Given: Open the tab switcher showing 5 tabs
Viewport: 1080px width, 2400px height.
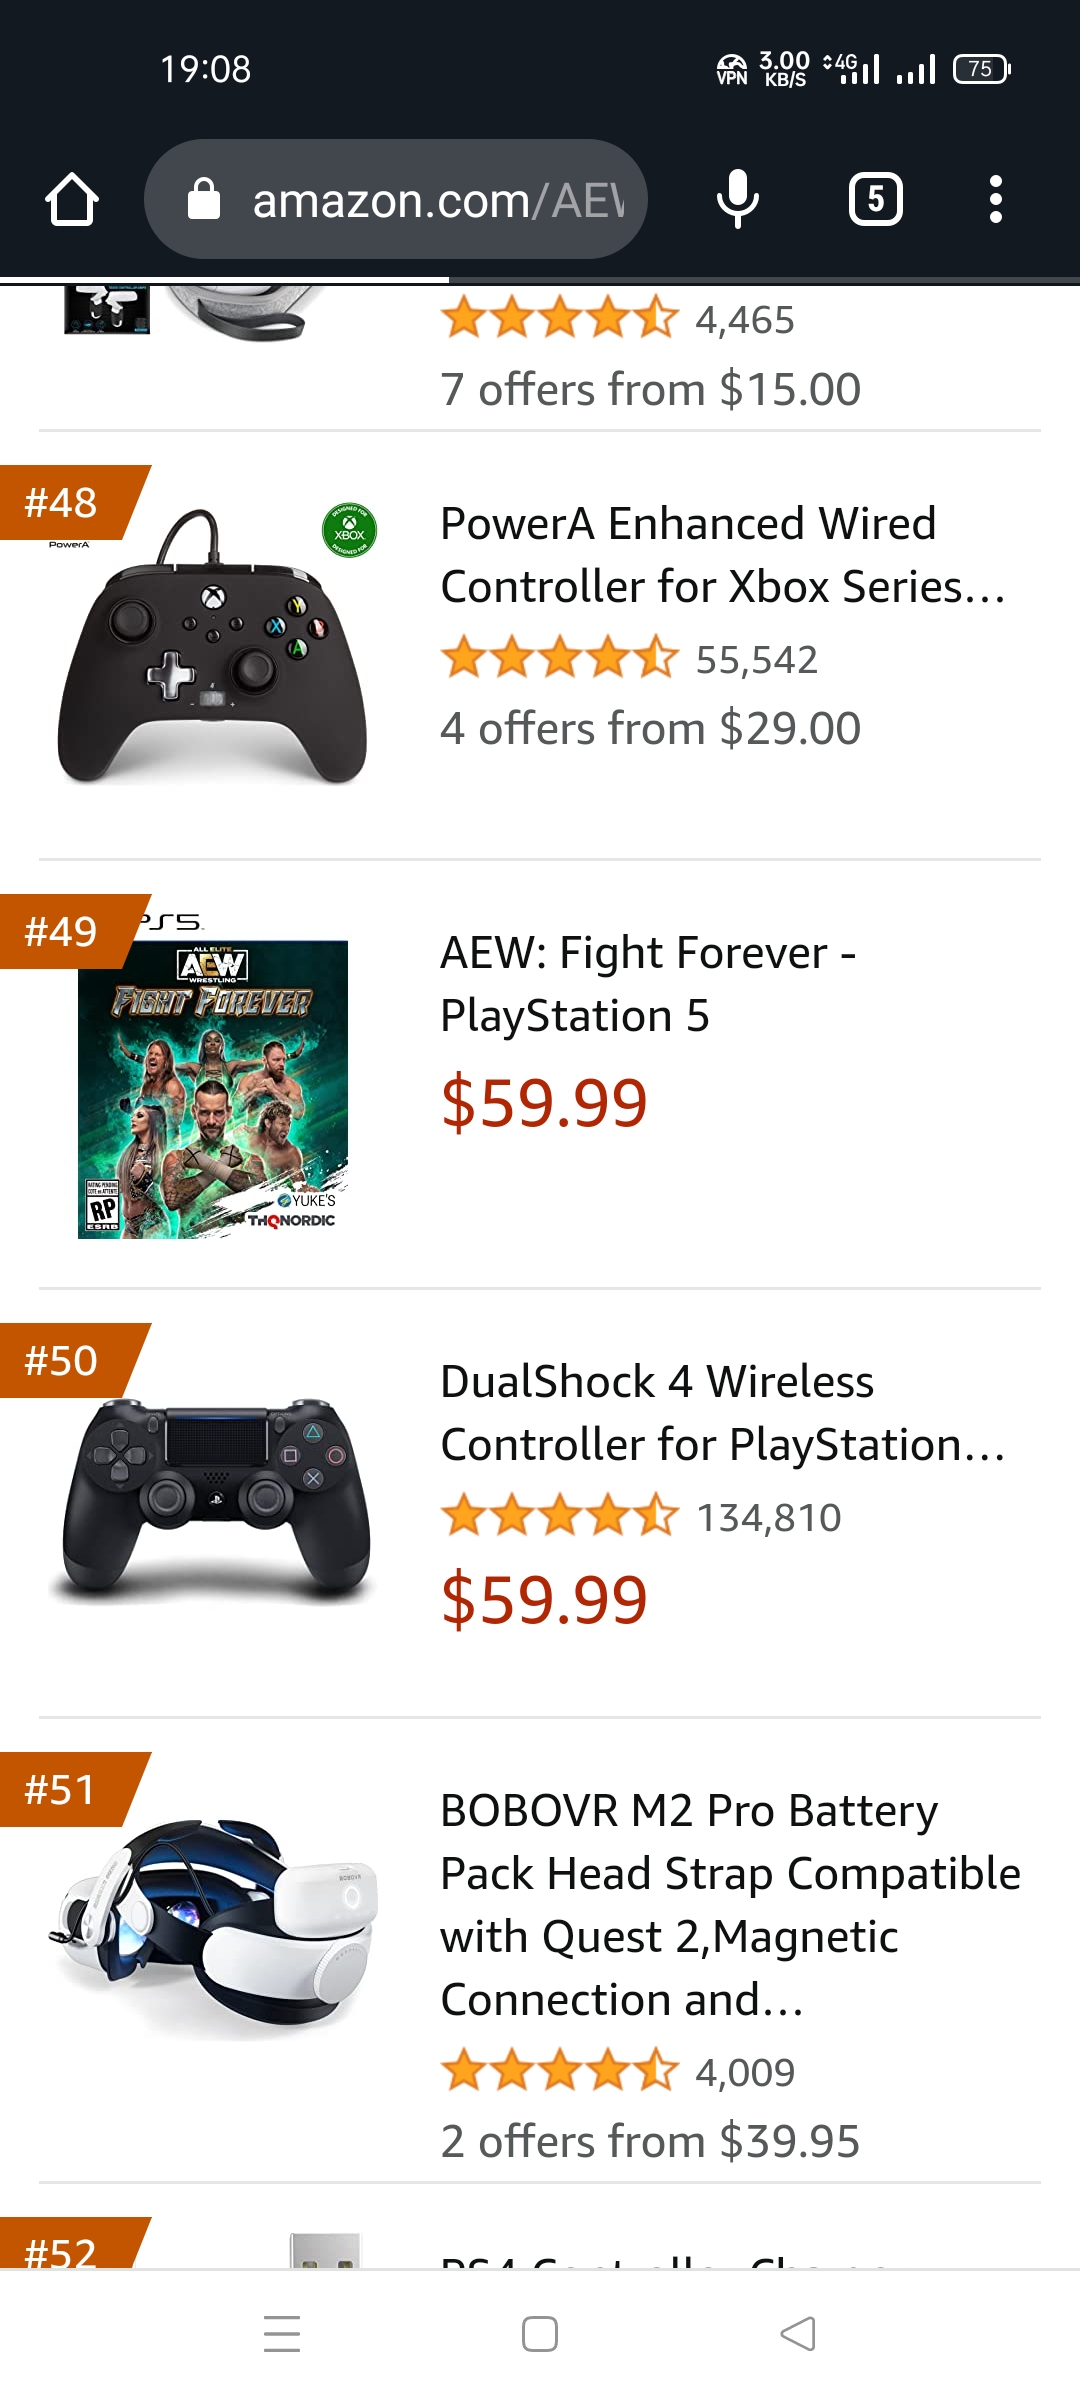Looking at the screenshot, I should click(x=875, y=199).
